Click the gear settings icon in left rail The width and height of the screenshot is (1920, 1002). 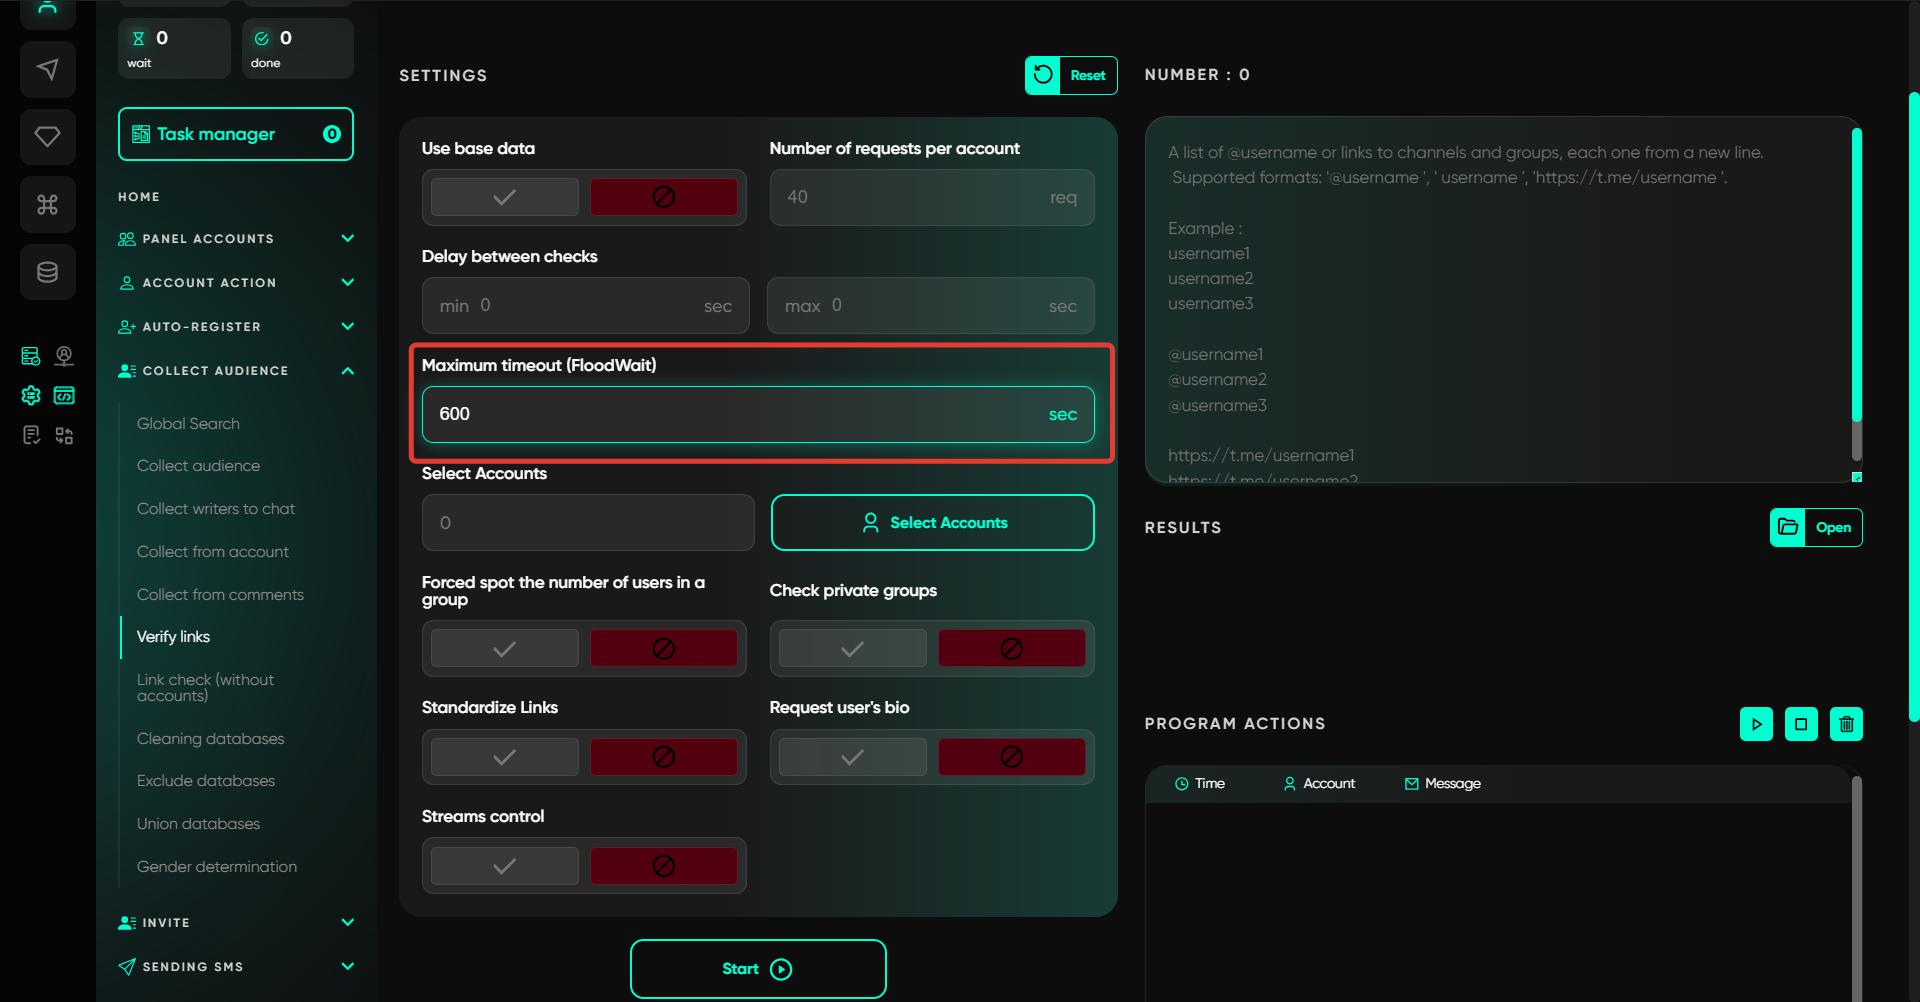[x=31, y=396]
